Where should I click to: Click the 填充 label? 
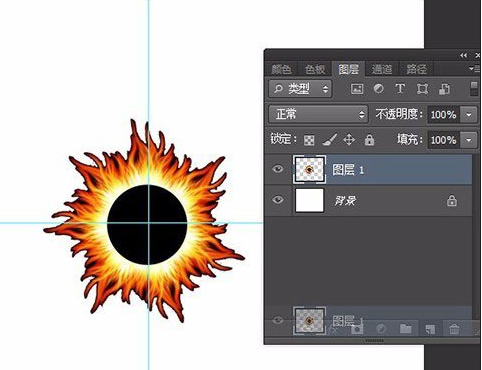[409, 140]
